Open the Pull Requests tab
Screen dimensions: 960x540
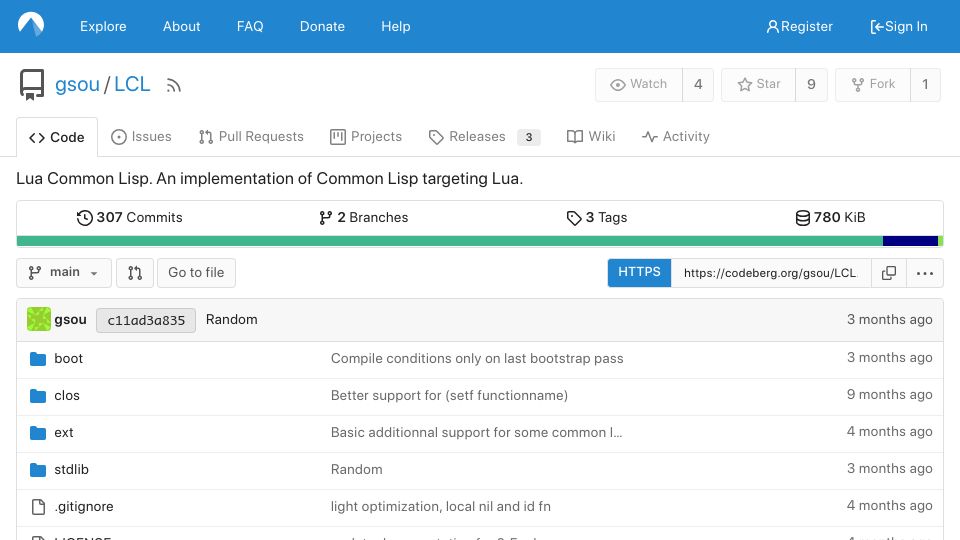[x=251, y=137]
